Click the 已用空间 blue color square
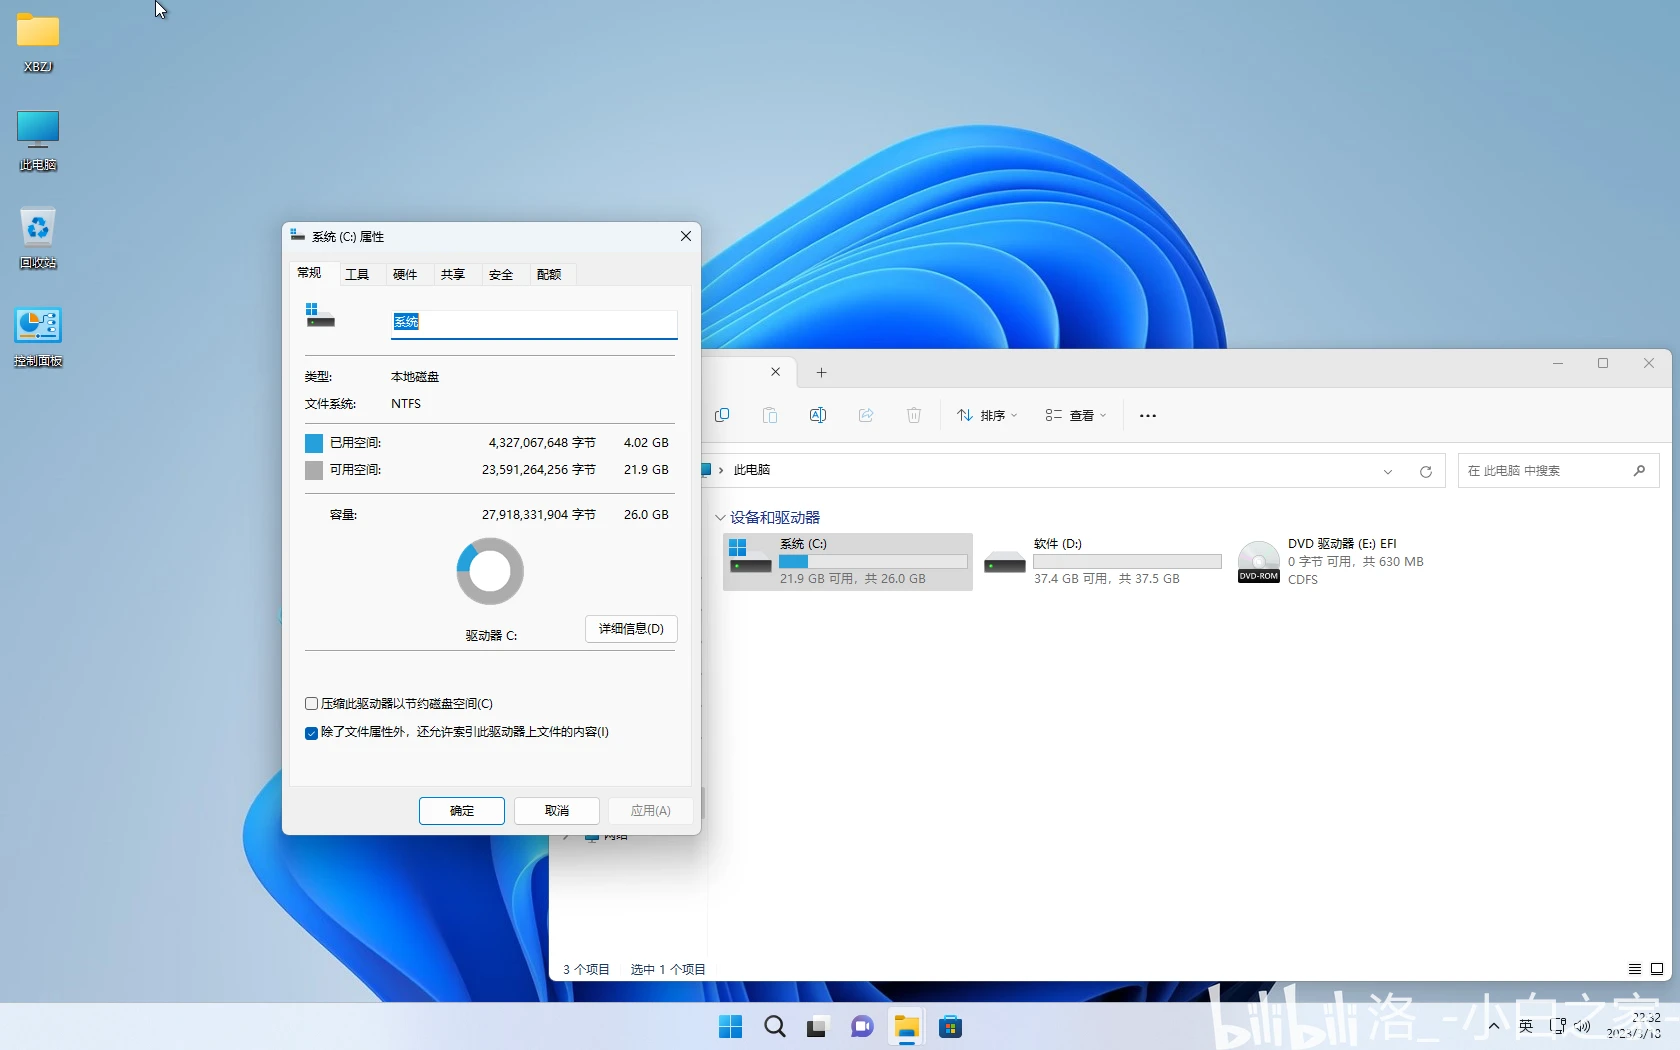The height and width of the screenshot is (1050, 1680). (314, 443)
